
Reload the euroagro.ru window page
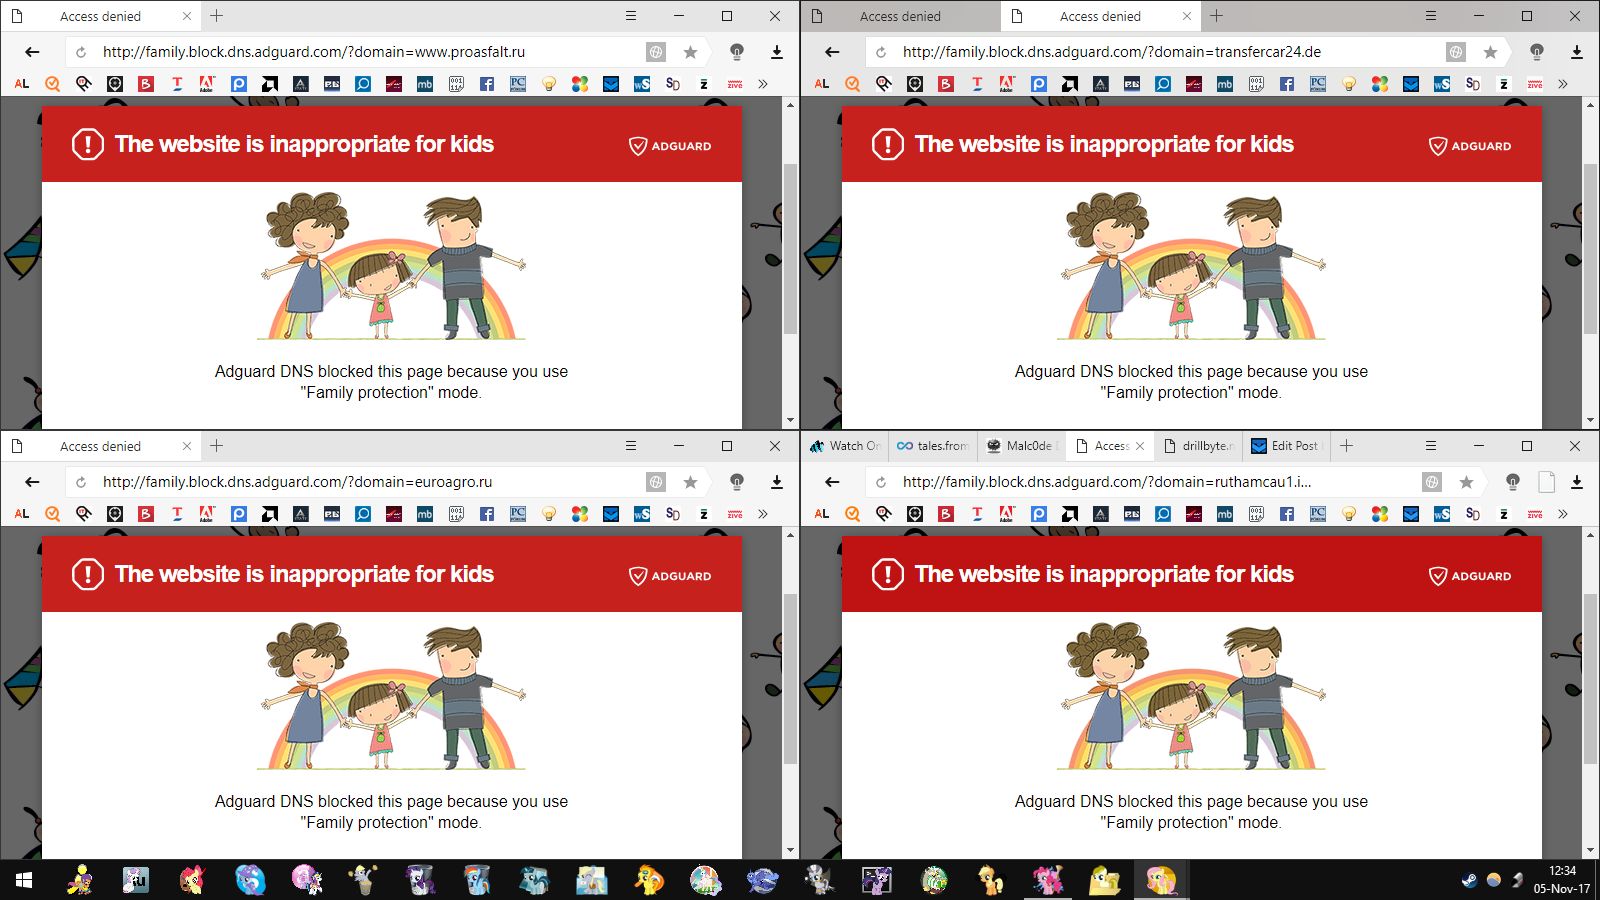(x=81, y=482)
